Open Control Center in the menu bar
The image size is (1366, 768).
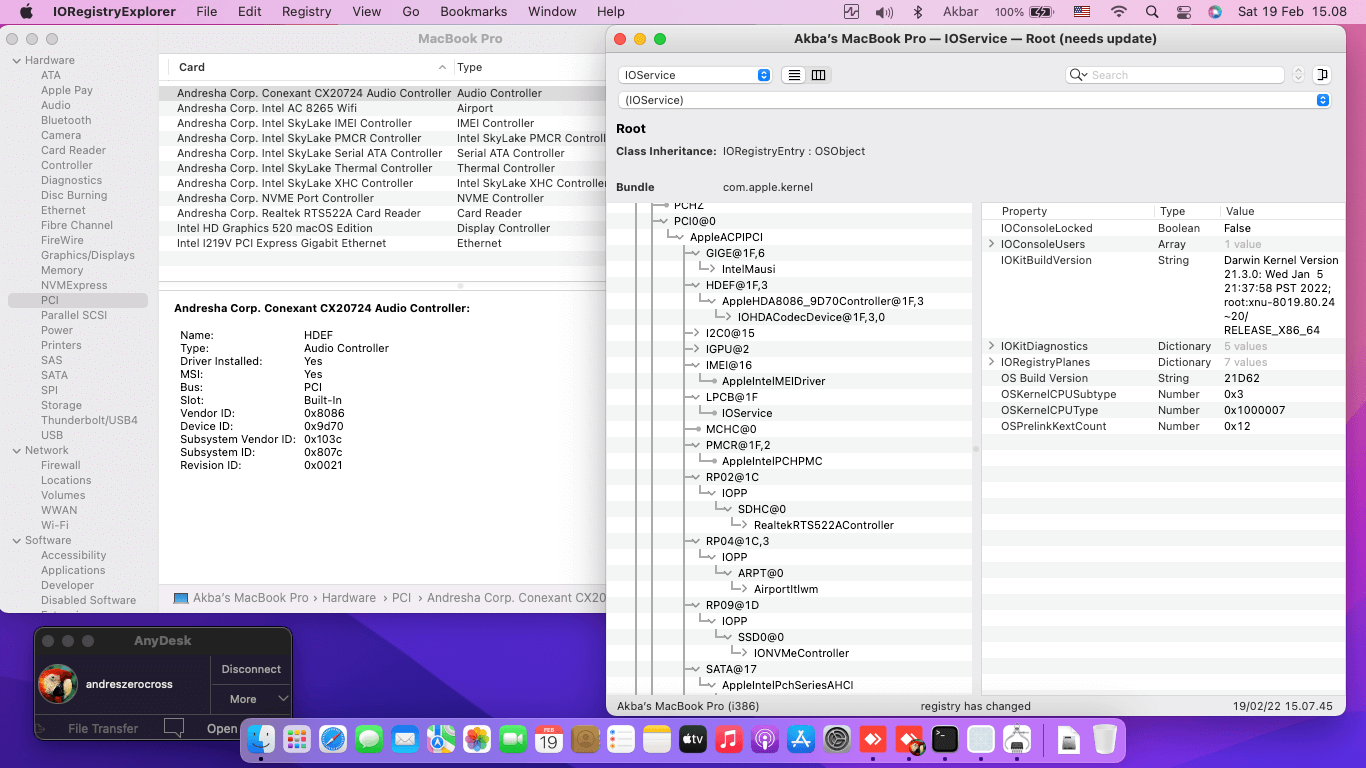click(x=1184, y=12)
